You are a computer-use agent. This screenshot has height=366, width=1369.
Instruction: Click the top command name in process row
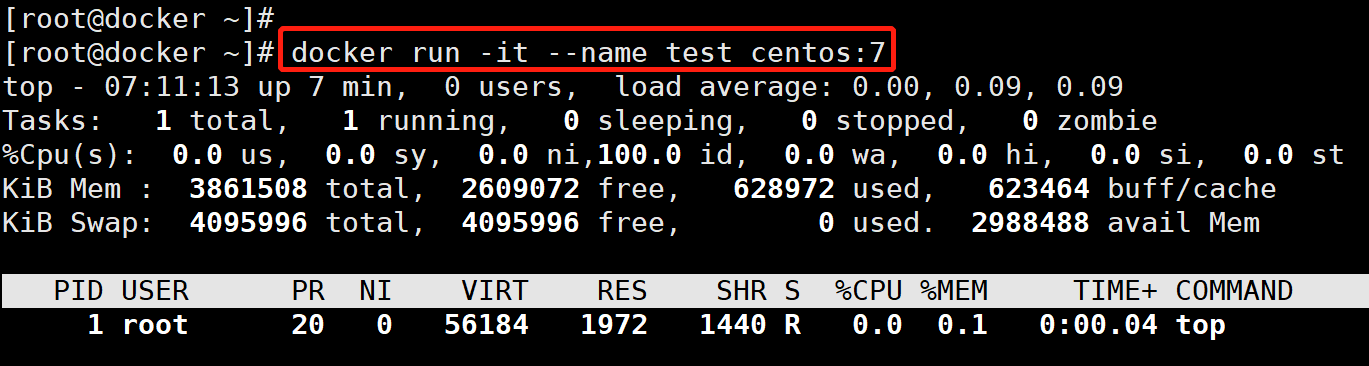(x=1200, y=325)
